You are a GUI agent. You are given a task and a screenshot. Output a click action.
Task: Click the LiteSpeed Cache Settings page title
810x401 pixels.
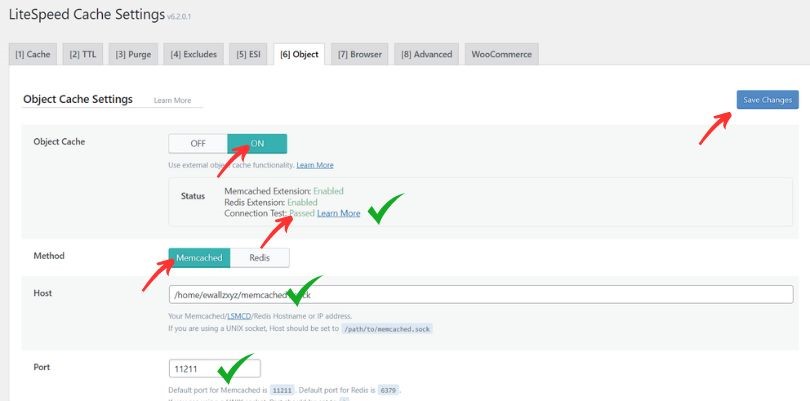click(x=87, y=14)
